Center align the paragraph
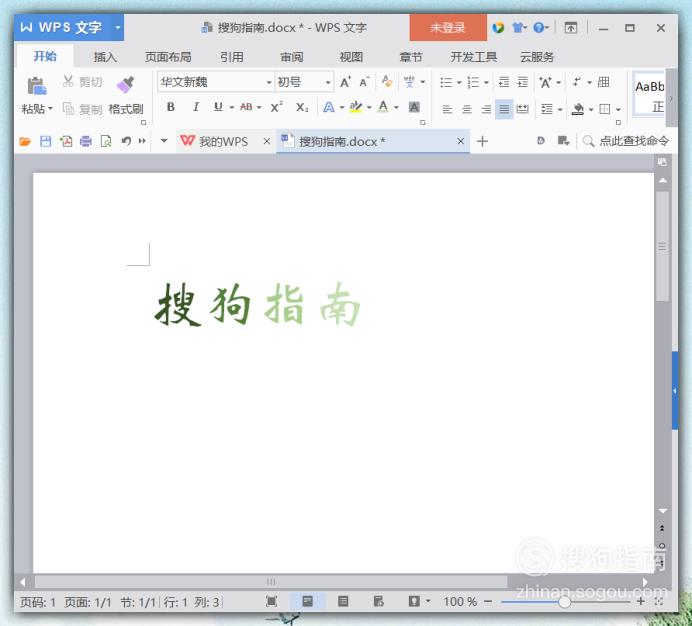The width and height of the screenshot is (692, 626). [466, 109]
